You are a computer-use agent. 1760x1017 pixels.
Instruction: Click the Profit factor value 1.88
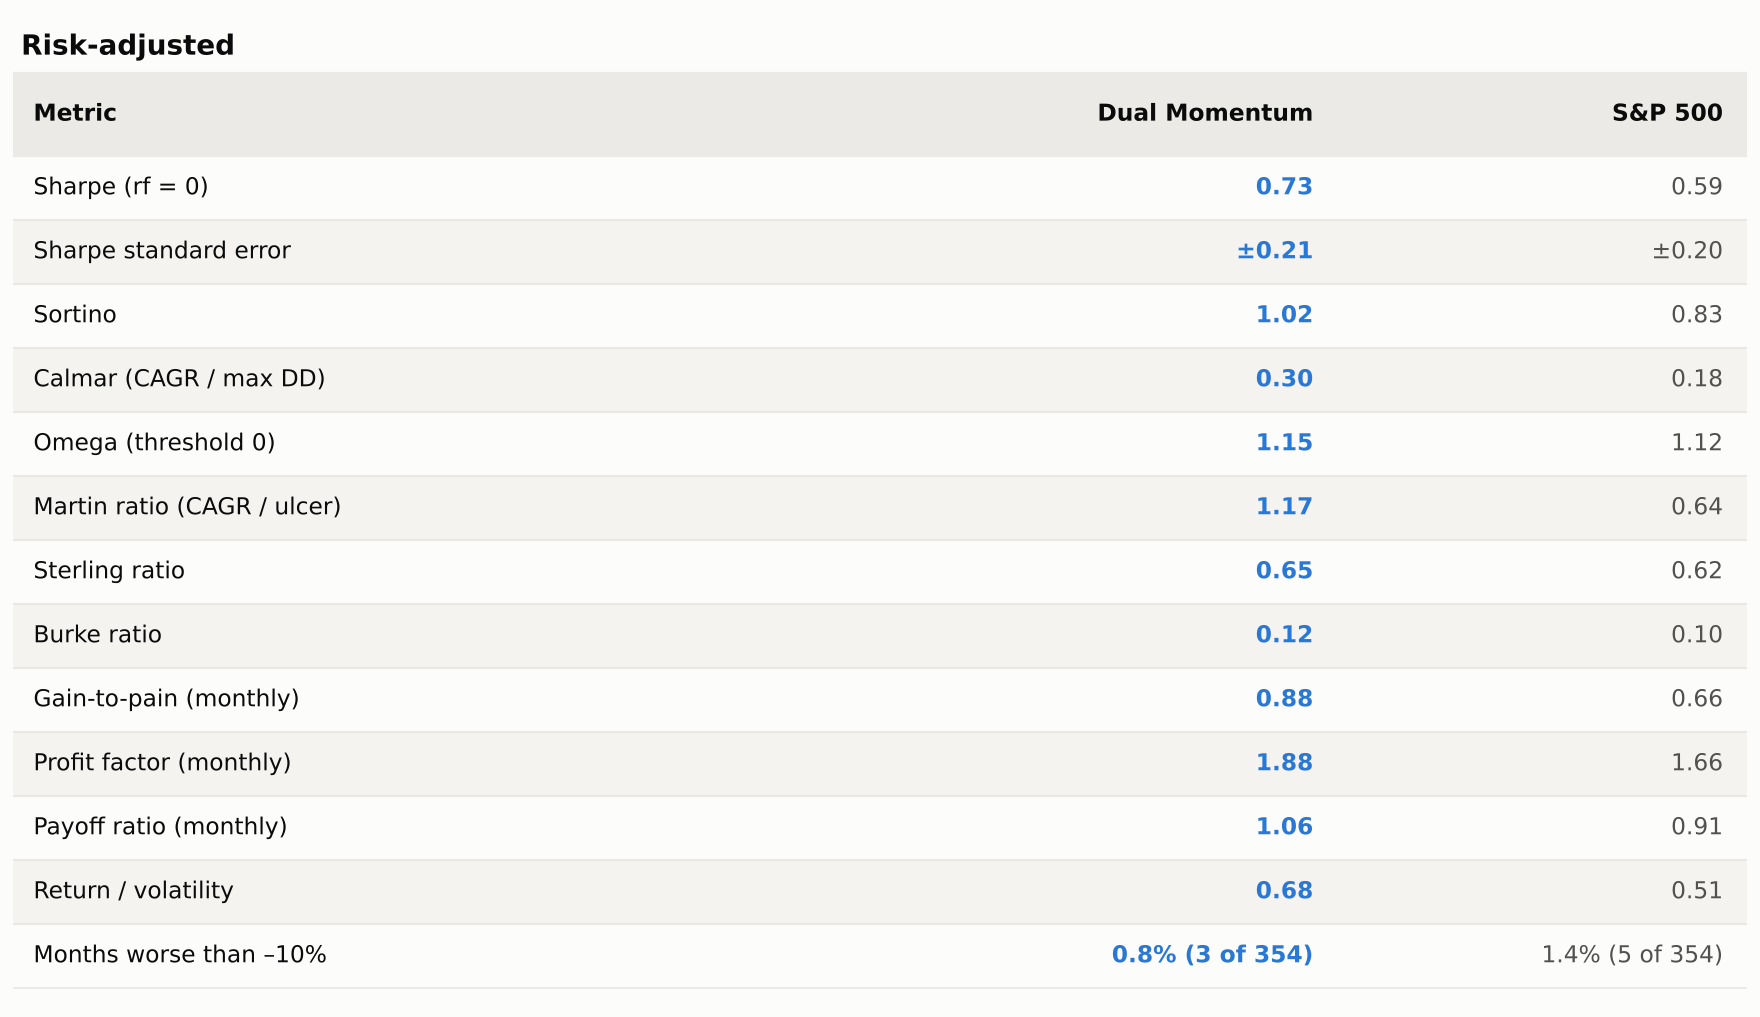1284,763
